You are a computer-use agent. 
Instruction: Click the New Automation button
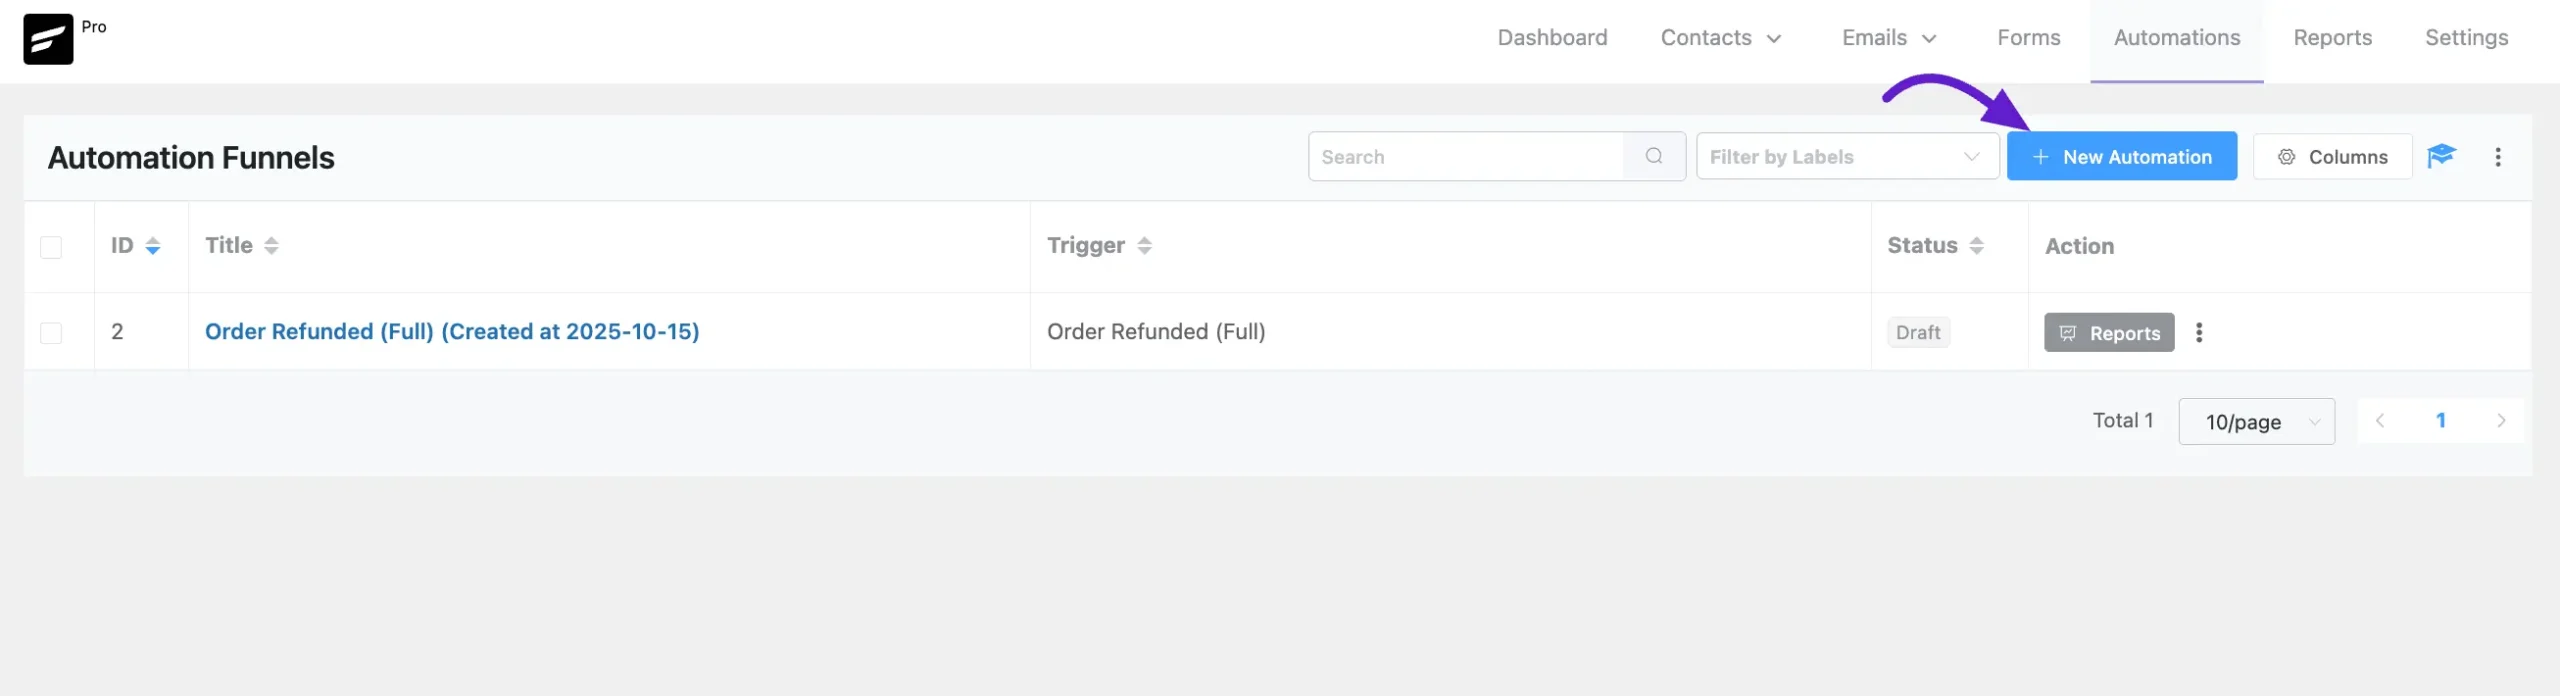pos(2121,157)
